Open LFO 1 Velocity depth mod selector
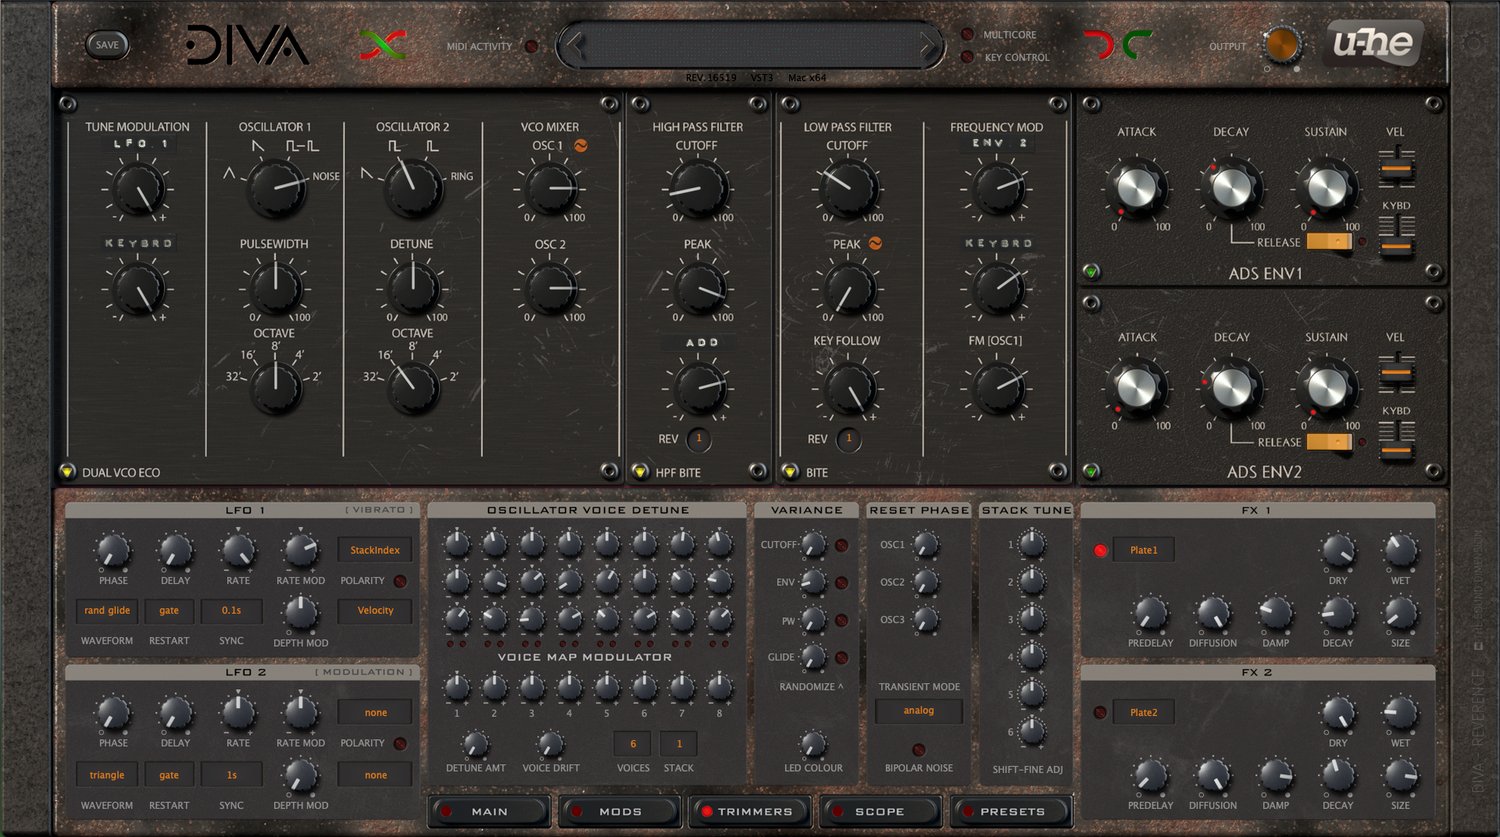1500x837 pixels. click(375, 610)
